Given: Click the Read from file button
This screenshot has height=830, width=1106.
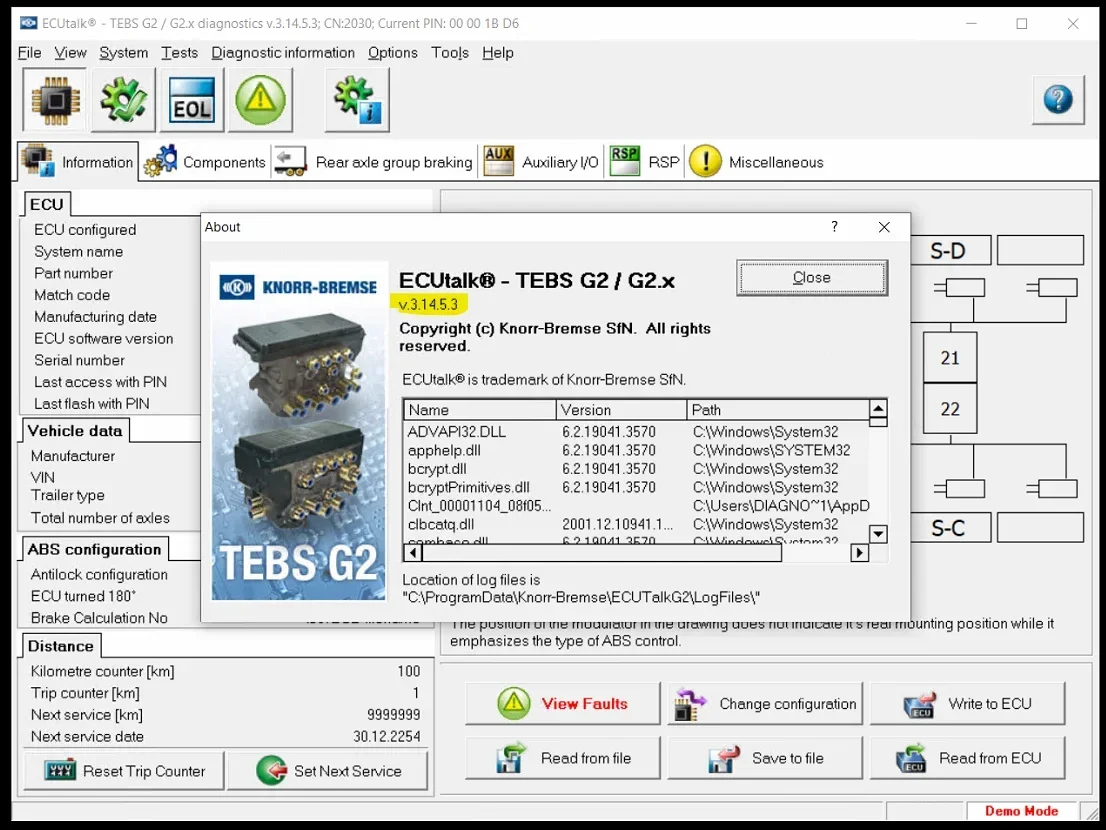Looking at the screenshot, I should pyautogui.click(x=563, y=758).
